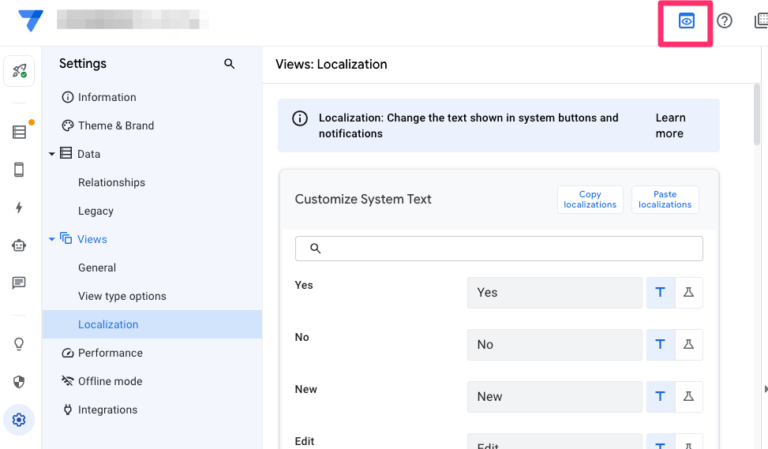
Task: Open the Views phone icon in sidebar
Action: pyautogui.click(x=19, y=169)
